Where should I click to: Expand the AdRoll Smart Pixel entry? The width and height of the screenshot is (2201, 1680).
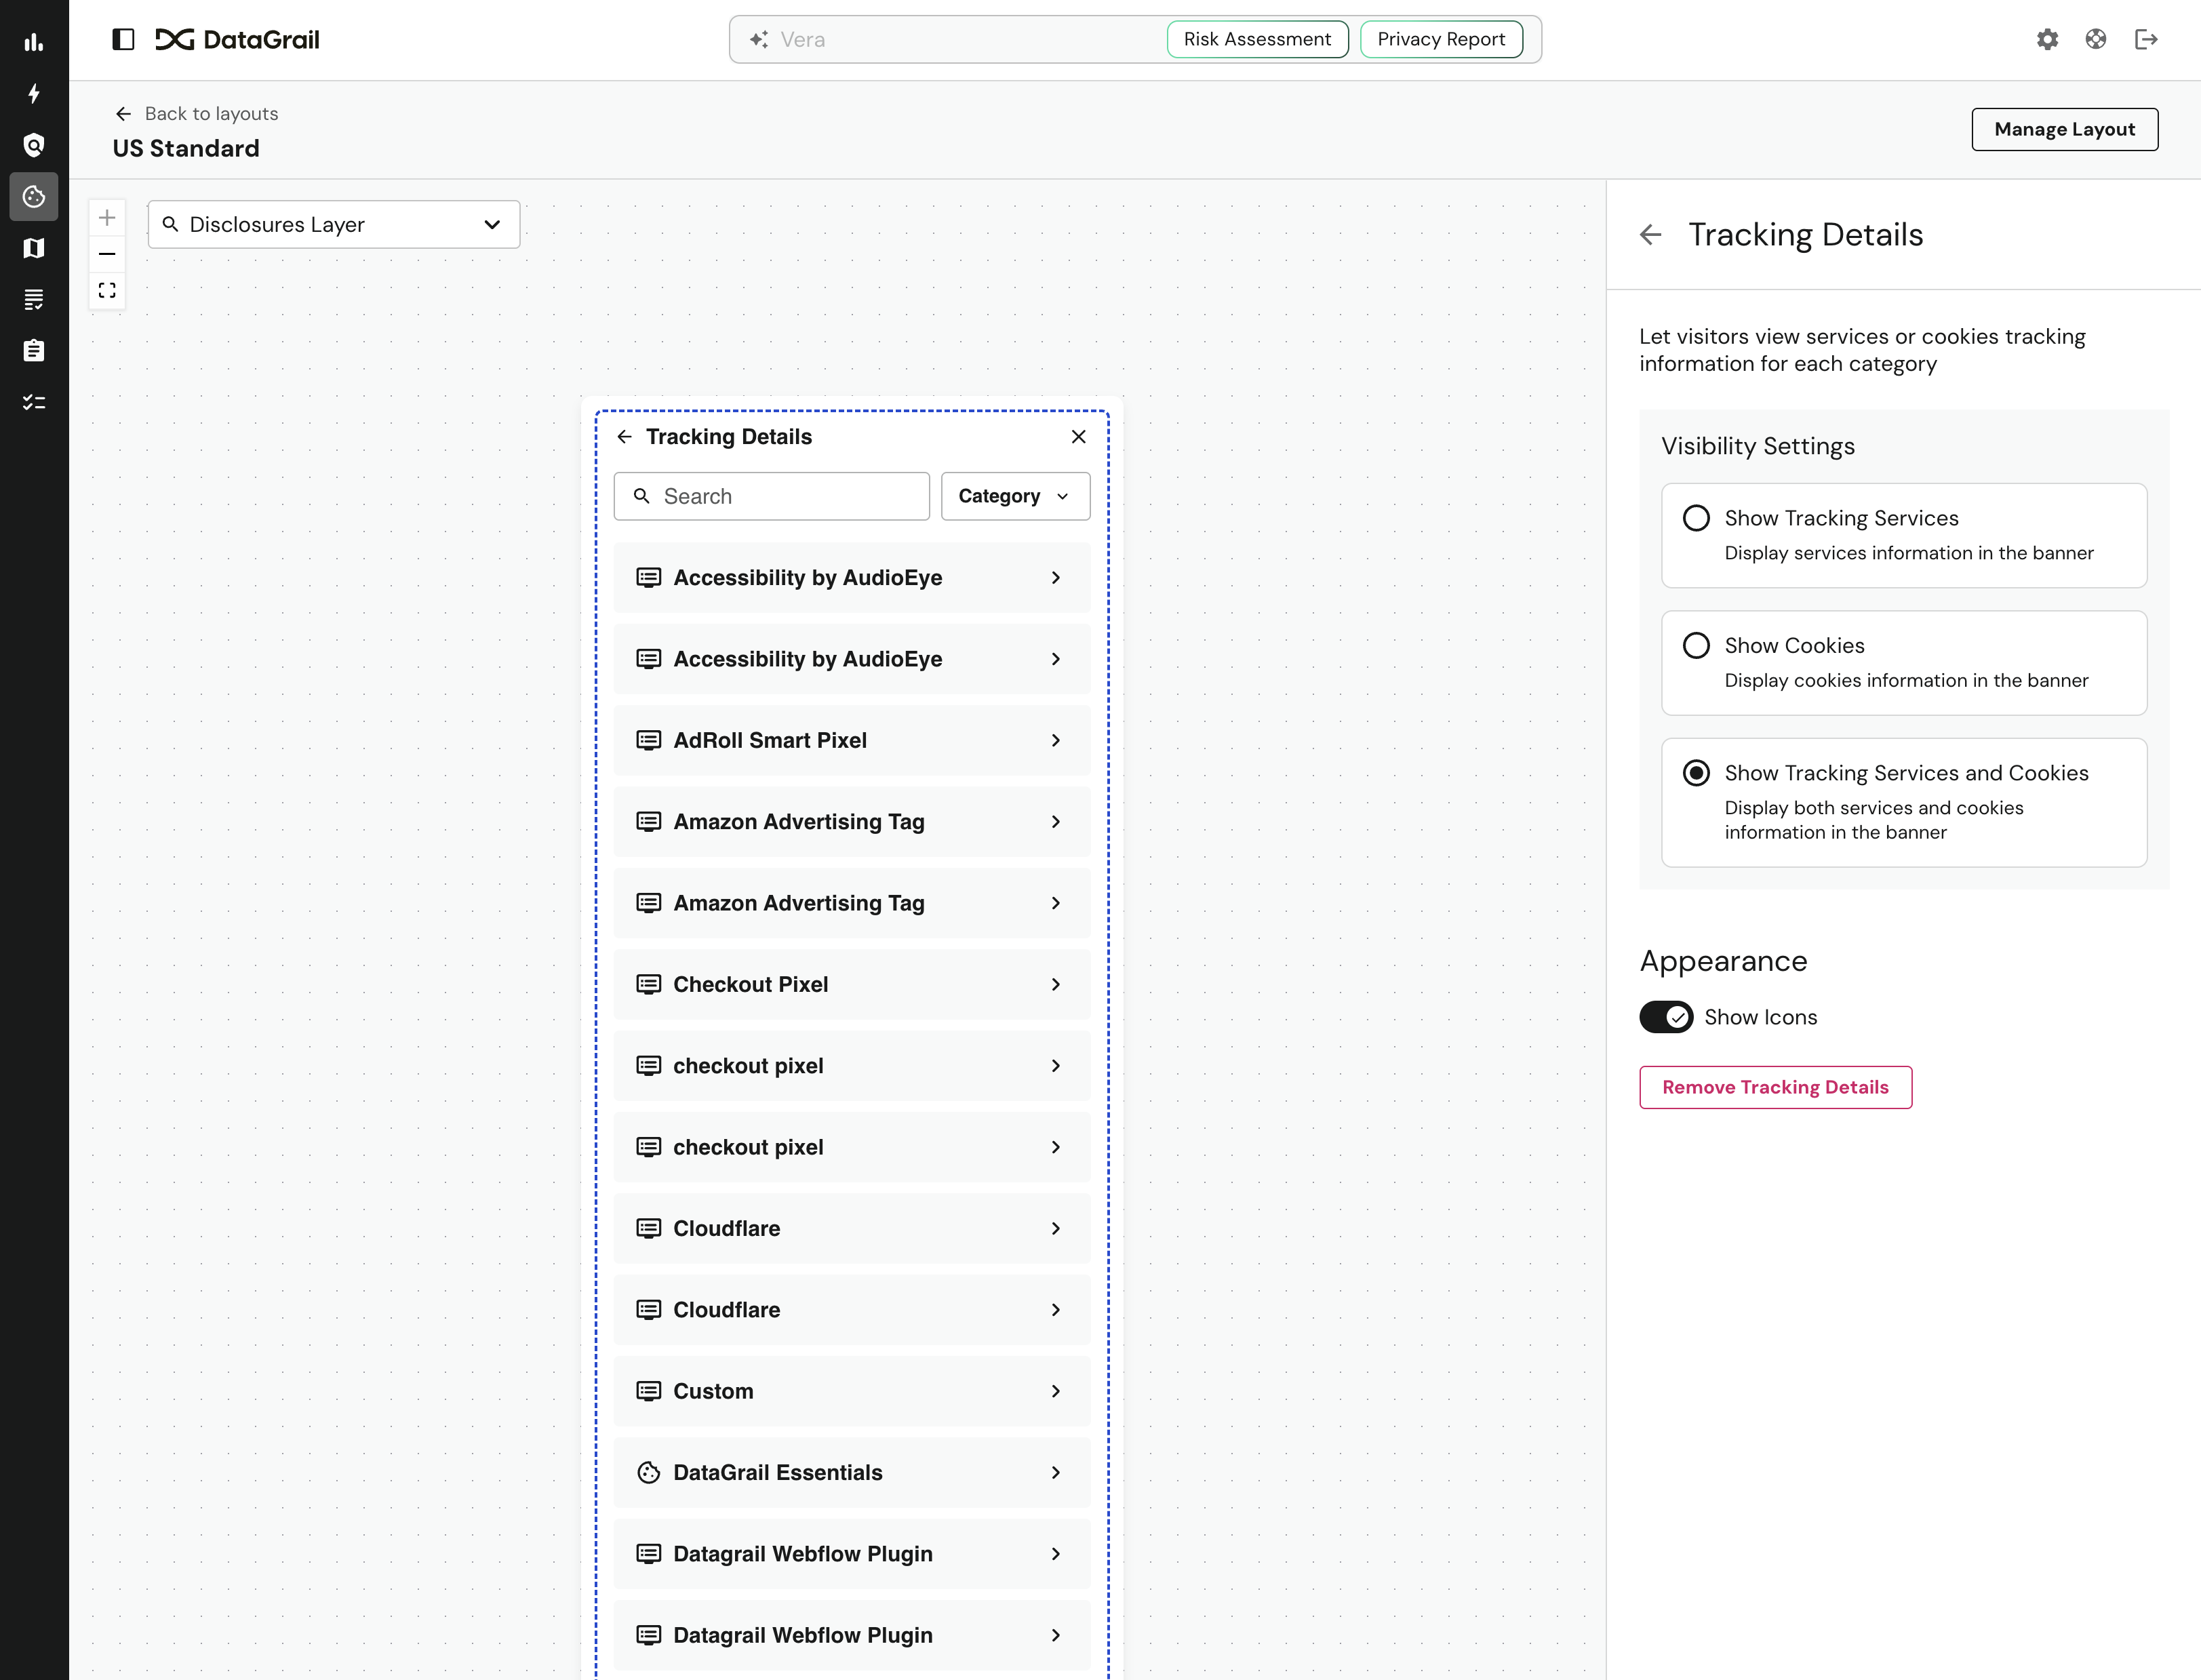click(x=851, y=740)
